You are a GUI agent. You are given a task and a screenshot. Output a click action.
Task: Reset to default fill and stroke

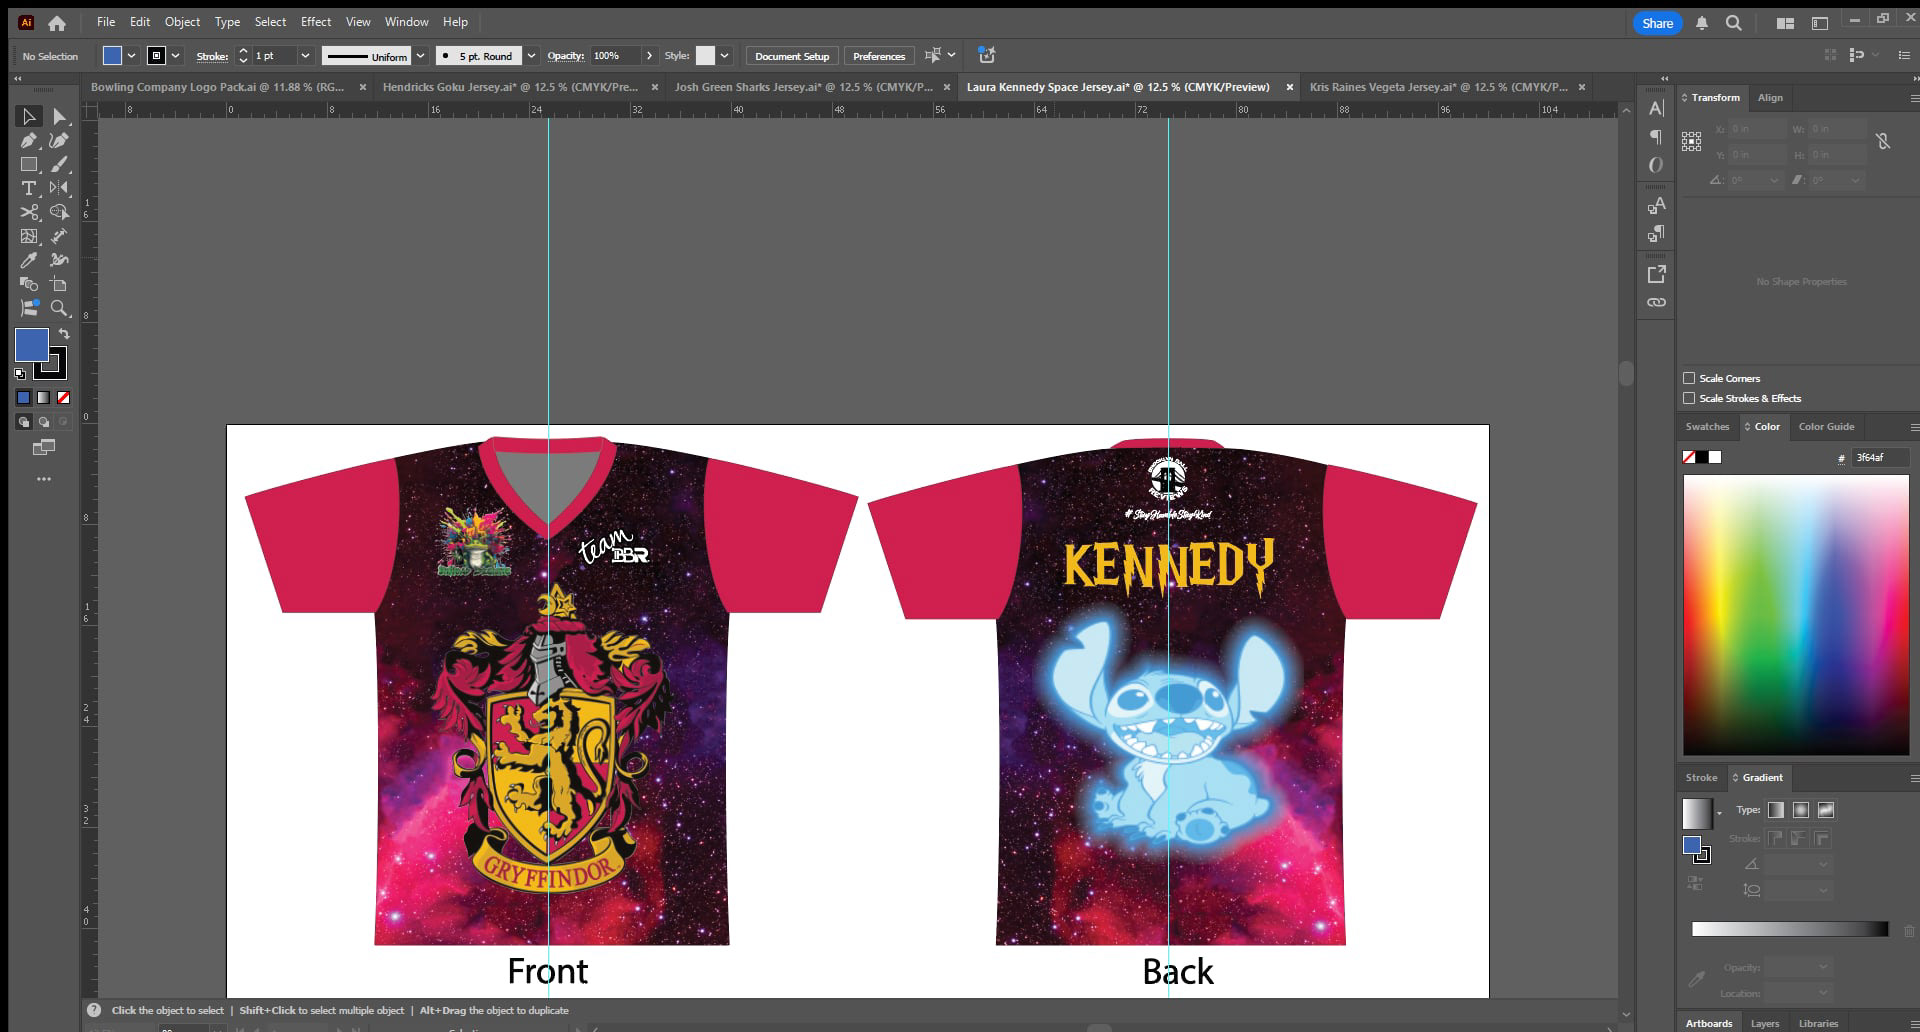(x=20, y=374)
